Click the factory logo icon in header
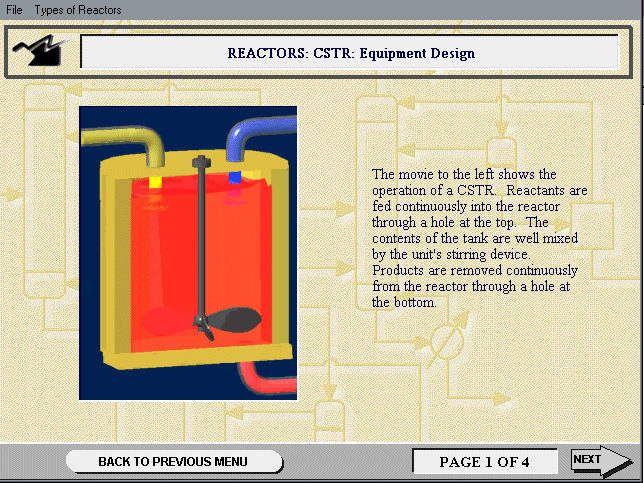Viewport: 644px width, 483px height. pyautogui.click(x=43, y=51)
